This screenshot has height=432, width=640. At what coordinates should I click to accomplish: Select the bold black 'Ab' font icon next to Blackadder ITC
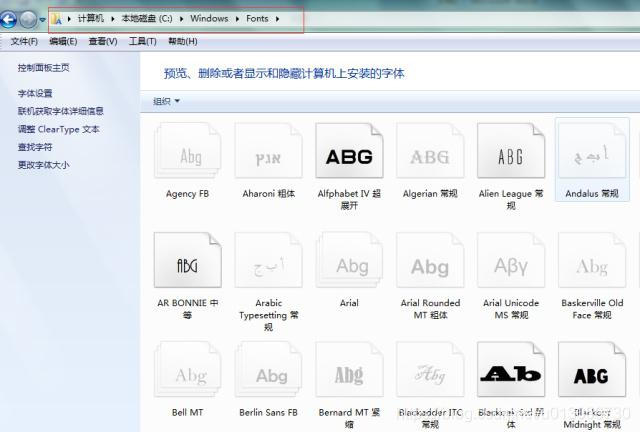coord(511,370)
